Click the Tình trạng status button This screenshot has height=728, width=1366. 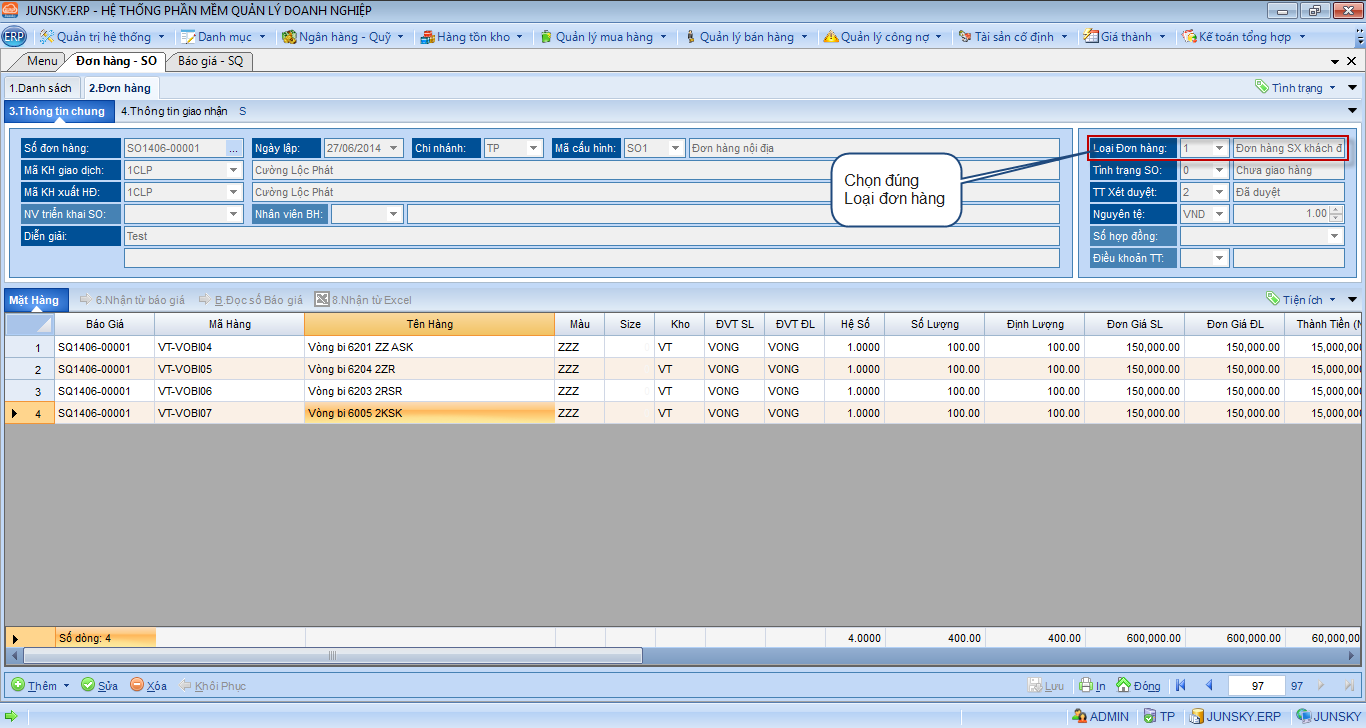coord(1296,88)
